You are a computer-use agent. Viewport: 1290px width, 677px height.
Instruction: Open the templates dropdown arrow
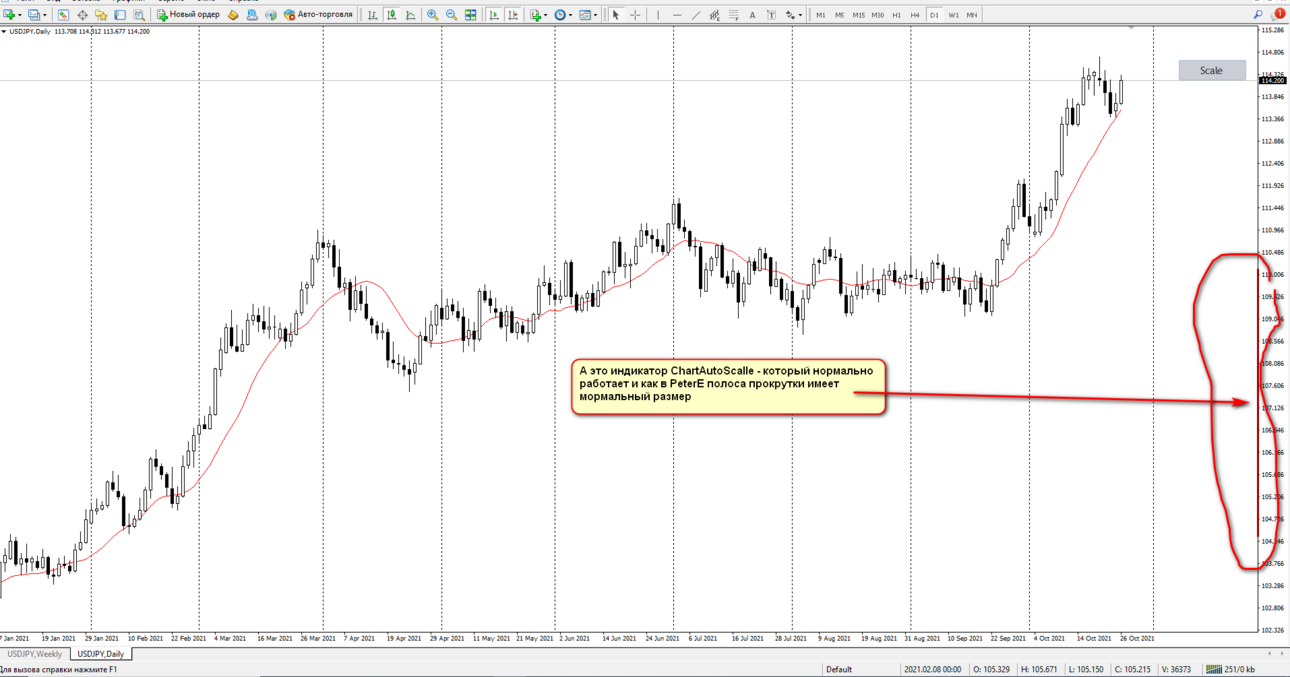(596, 15)
